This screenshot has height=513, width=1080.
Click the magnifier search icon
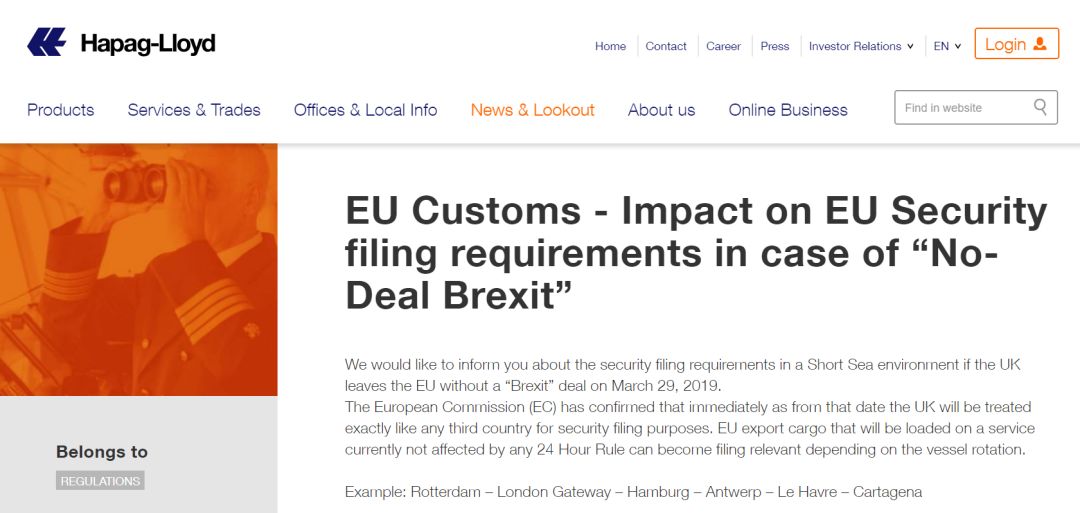1040,107
